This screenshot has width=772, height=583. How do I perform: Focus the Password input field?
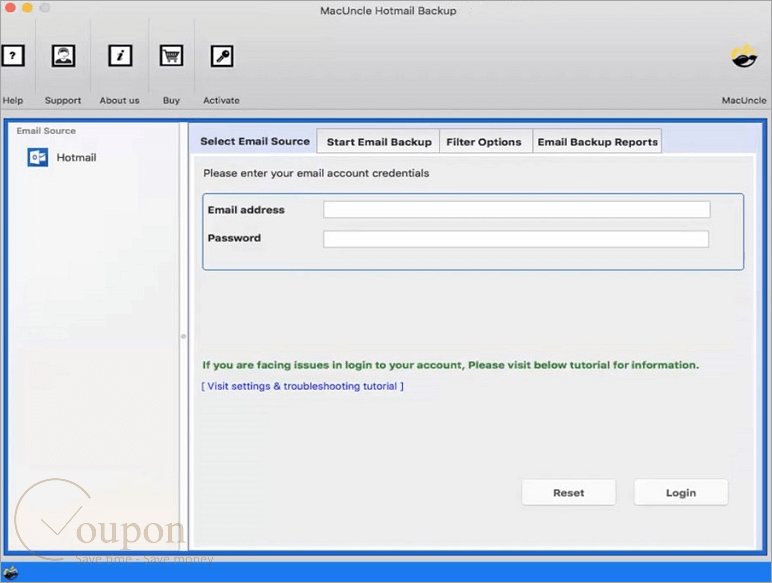(516, 239)
